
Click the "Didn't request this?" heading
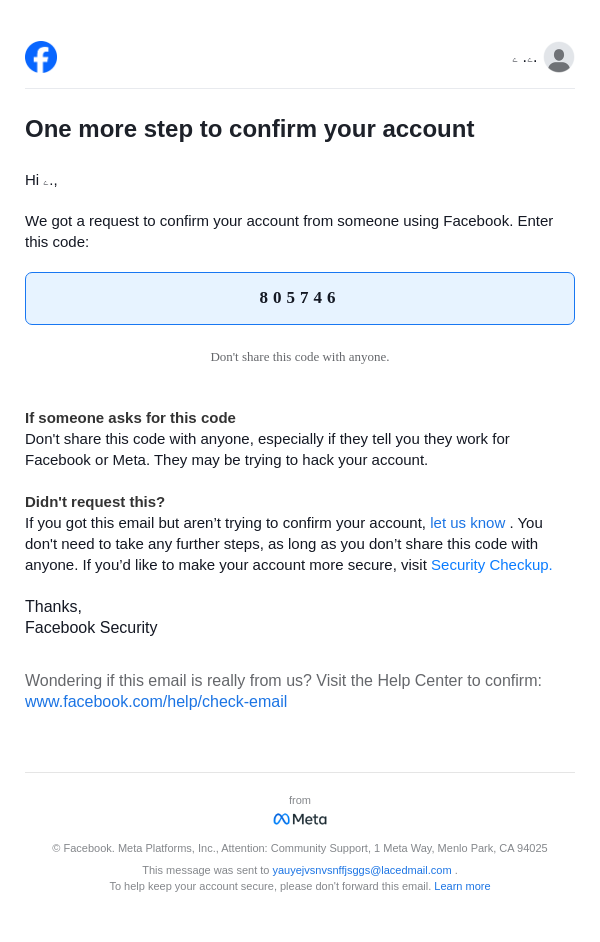click(x=95, y=501)
